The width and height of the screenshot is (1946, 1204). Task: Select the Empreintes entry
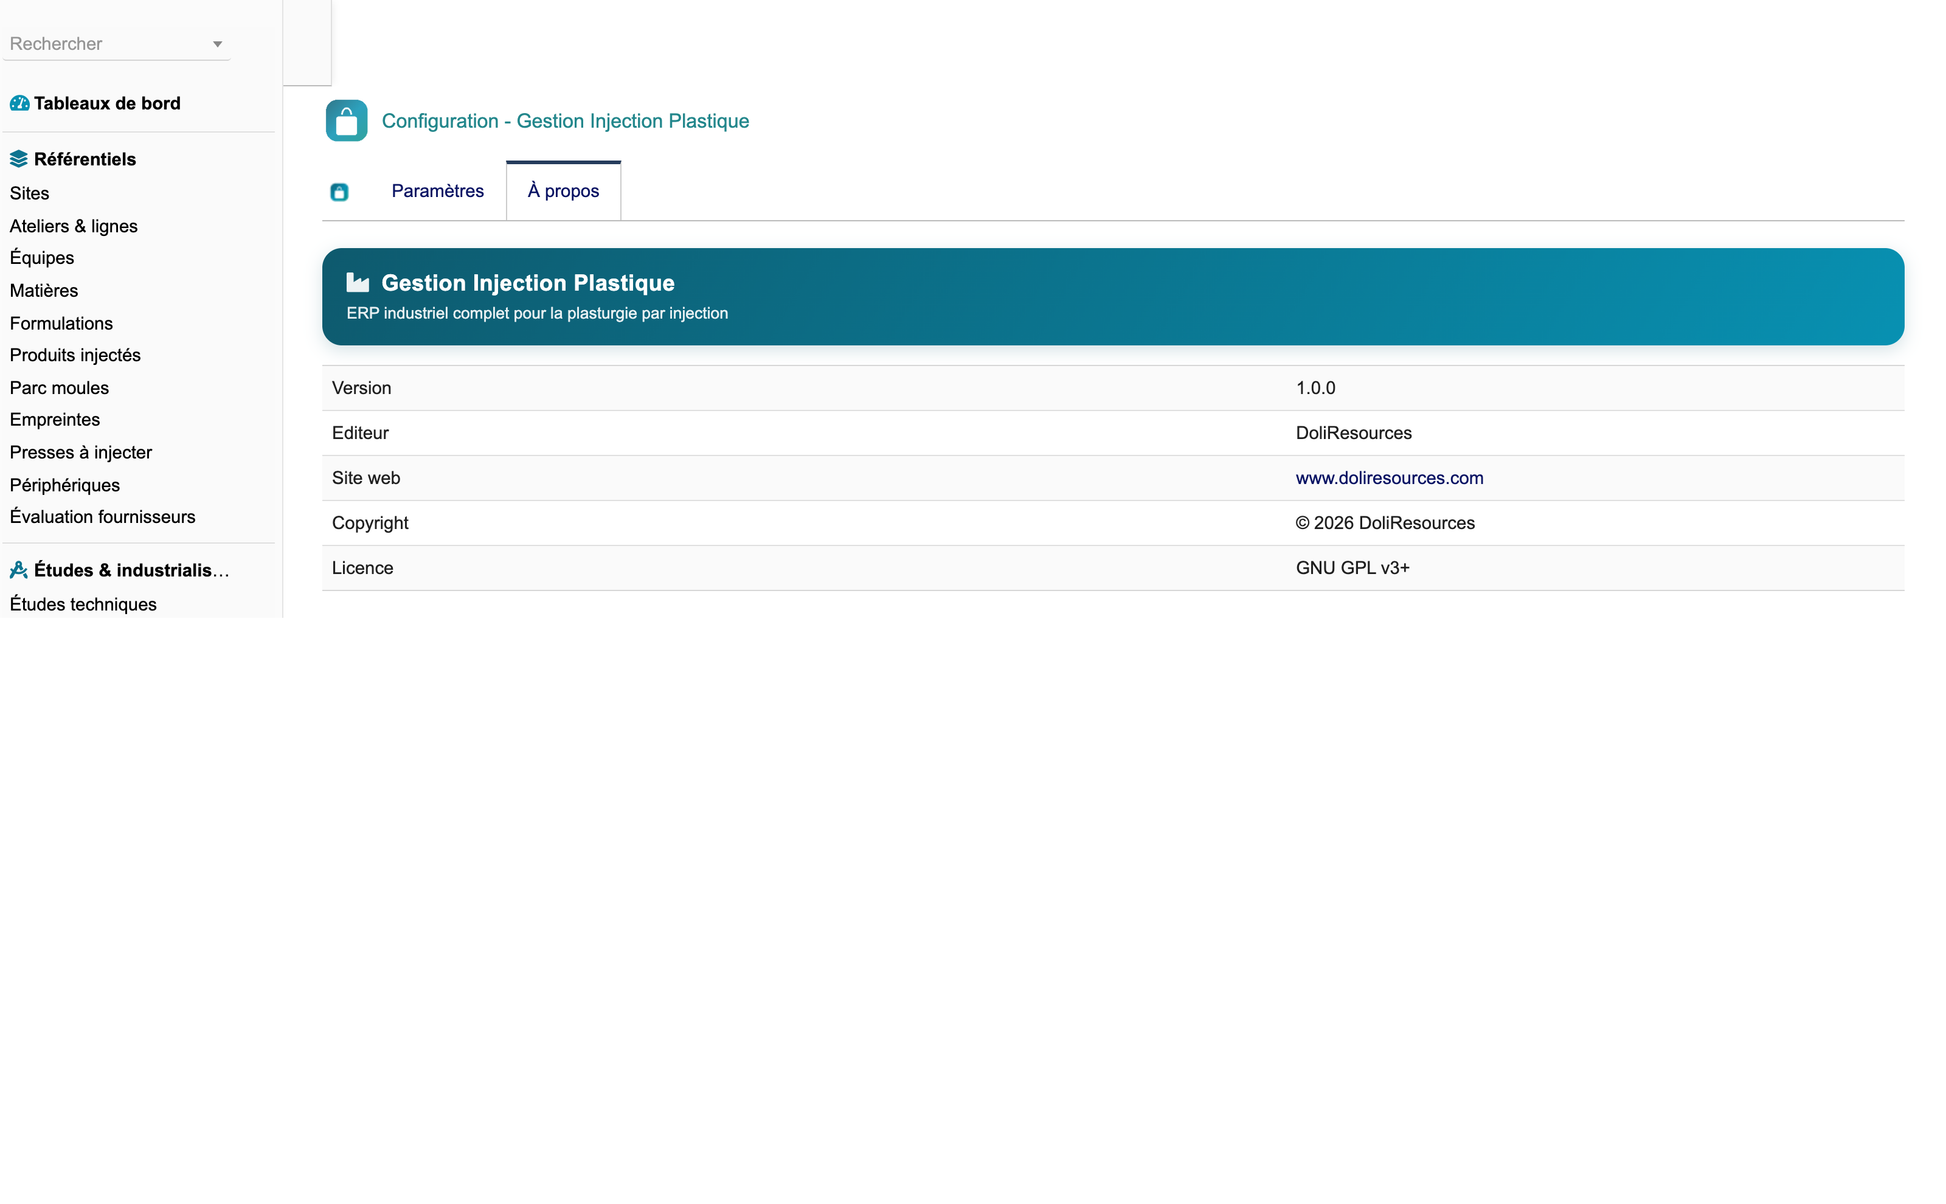55,420
